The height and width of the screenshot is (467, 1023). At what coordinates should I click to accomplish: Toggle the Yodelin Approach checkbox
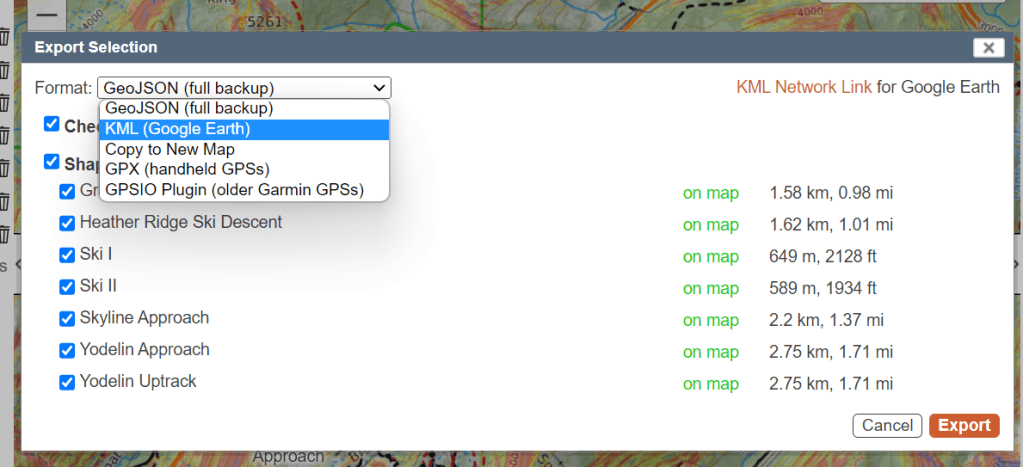click(67, 351)
